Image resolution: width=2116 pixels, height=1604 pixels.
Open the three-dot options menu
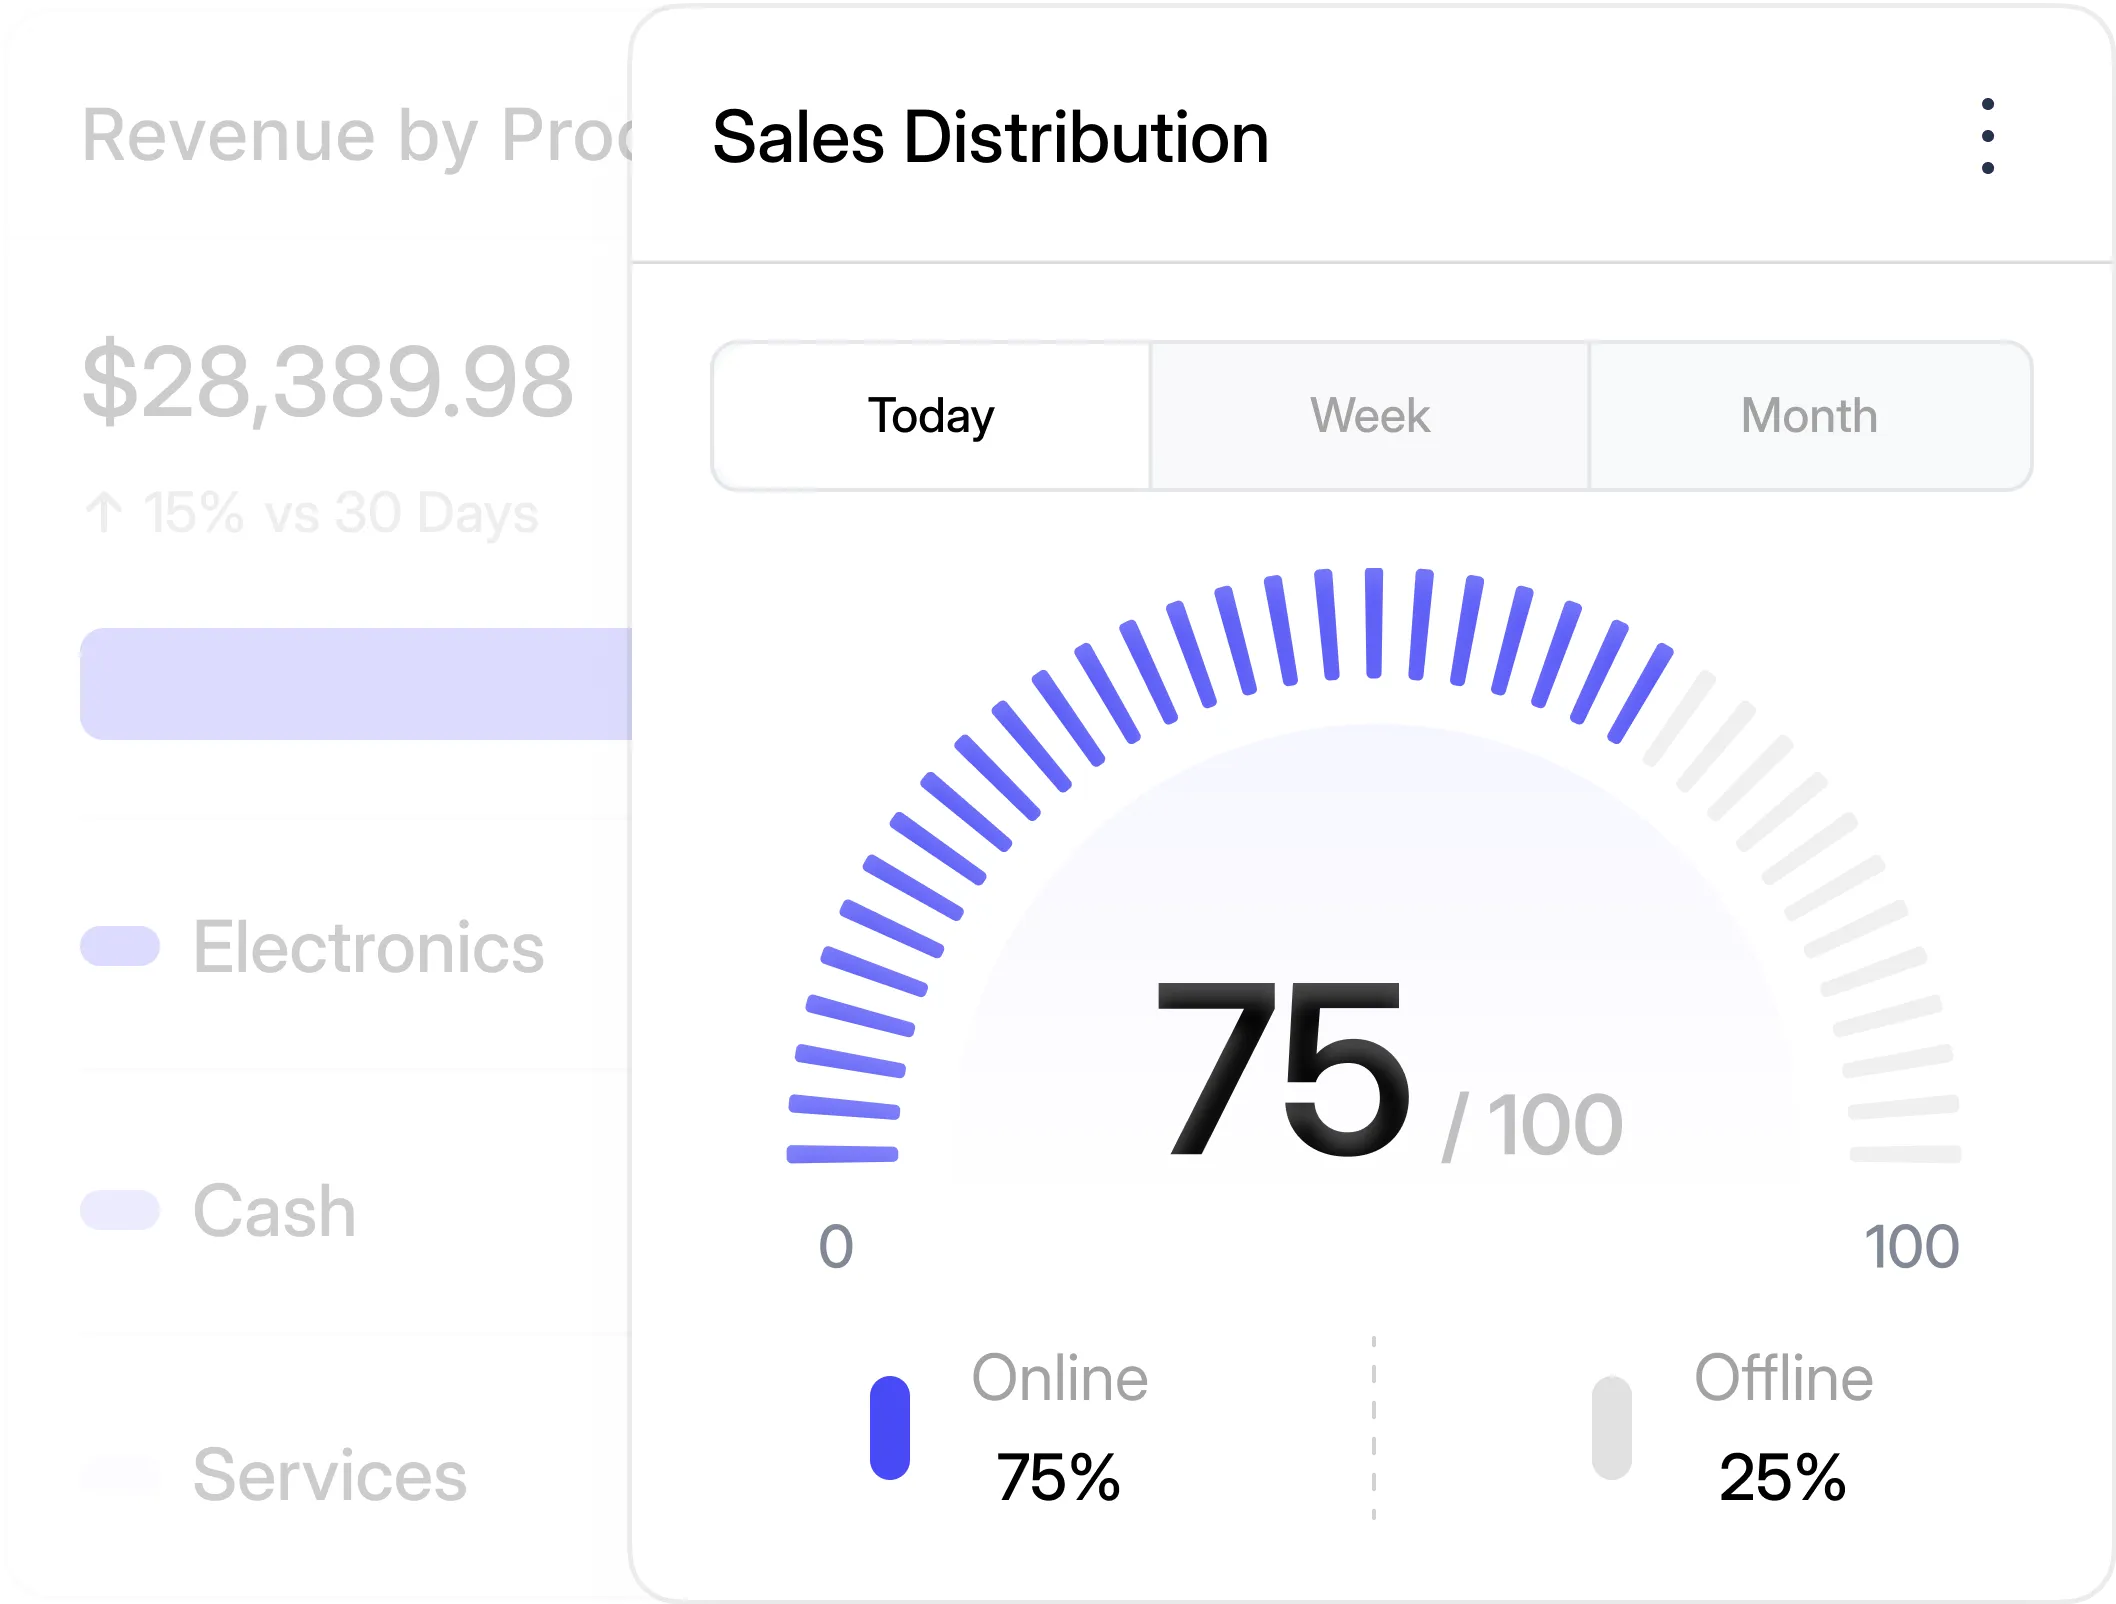(x=1987, y=136)
